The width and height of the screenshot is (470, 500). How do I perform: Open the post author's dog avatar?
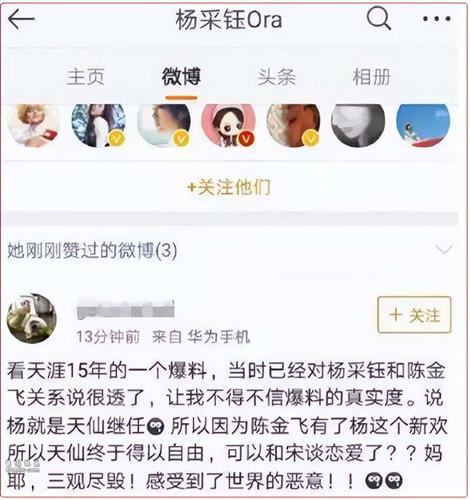click(x=32, y=318)
